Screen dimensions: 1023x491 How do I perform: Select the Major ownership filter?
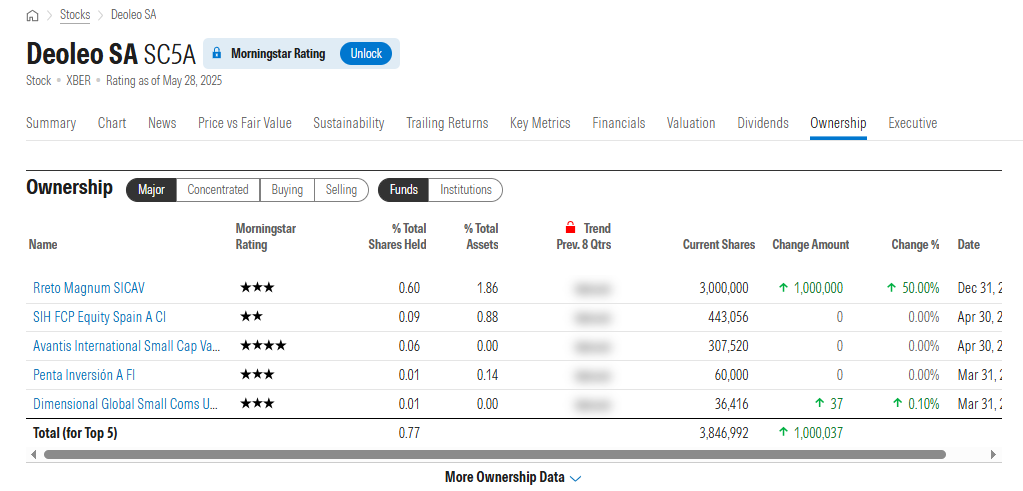coord(151,190)
